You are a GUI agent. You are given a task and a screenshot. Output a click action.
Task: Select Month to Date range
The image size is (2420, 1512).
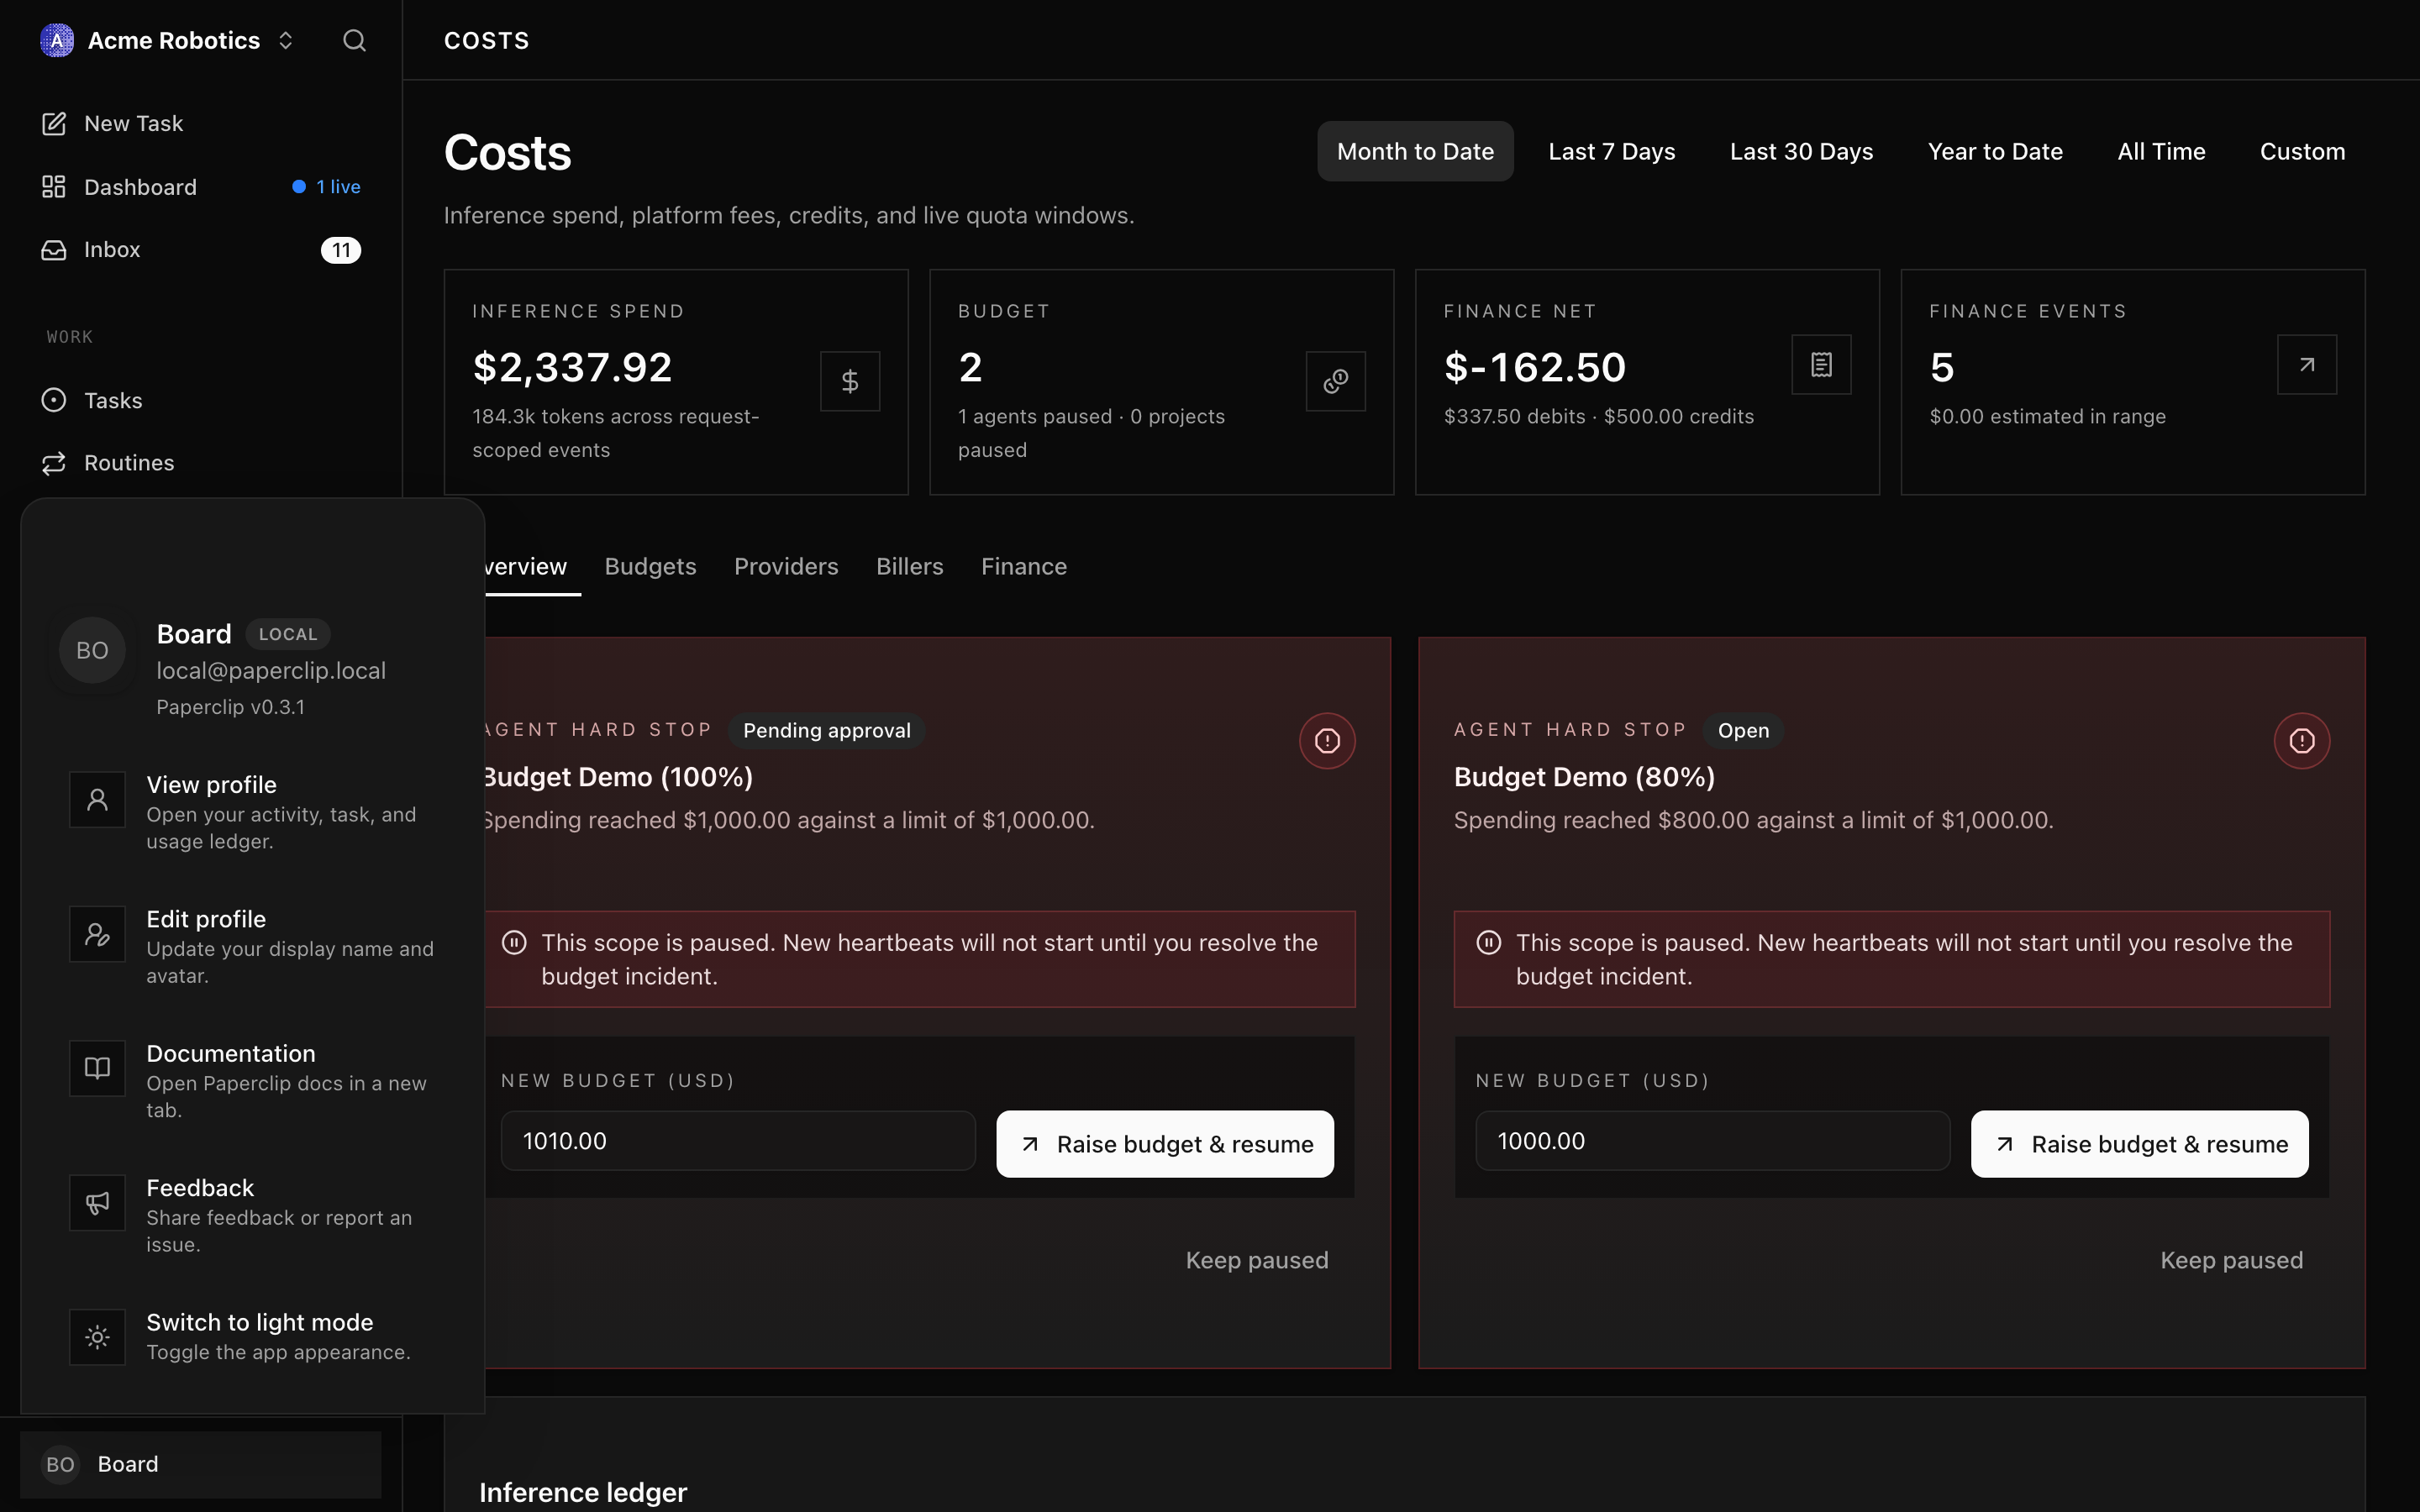(x=1415, y=151)
